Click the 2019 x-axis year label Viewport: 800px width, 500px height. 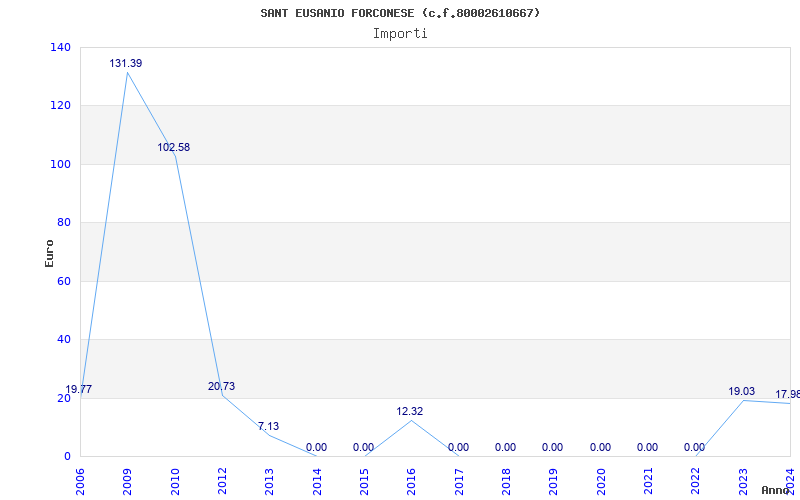(554, 482)
